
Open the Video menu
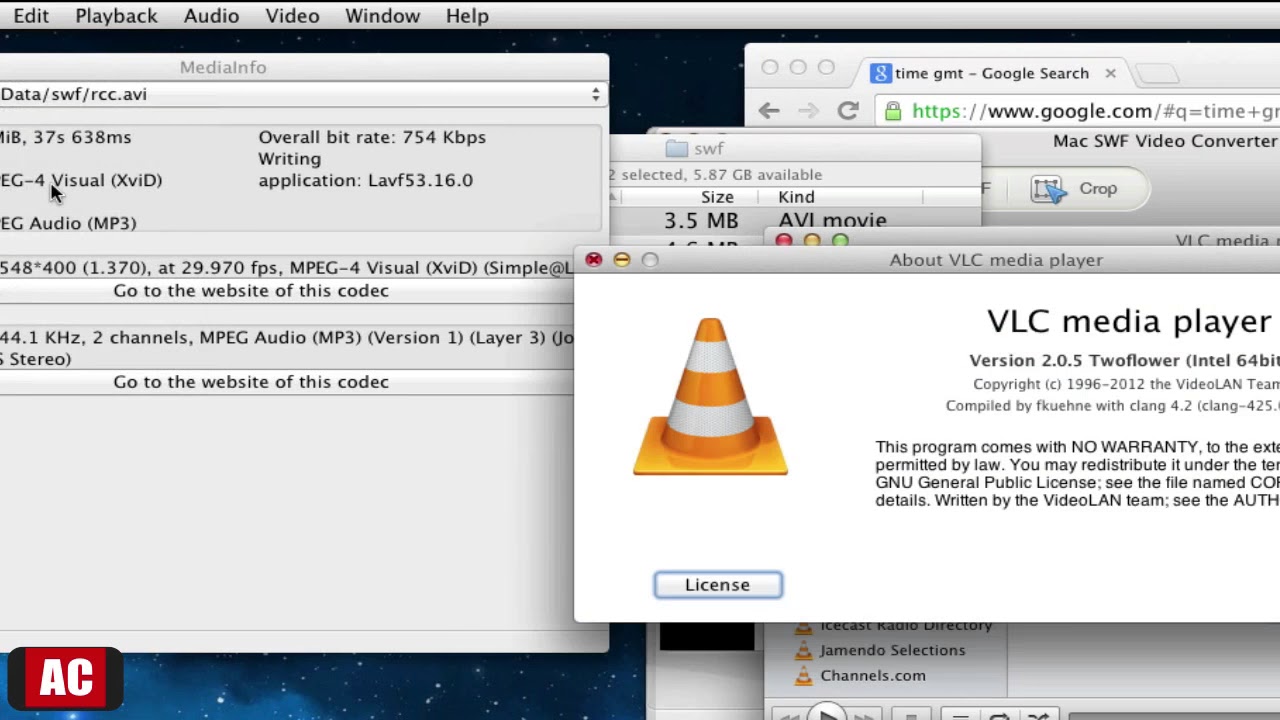pos(292,16)
